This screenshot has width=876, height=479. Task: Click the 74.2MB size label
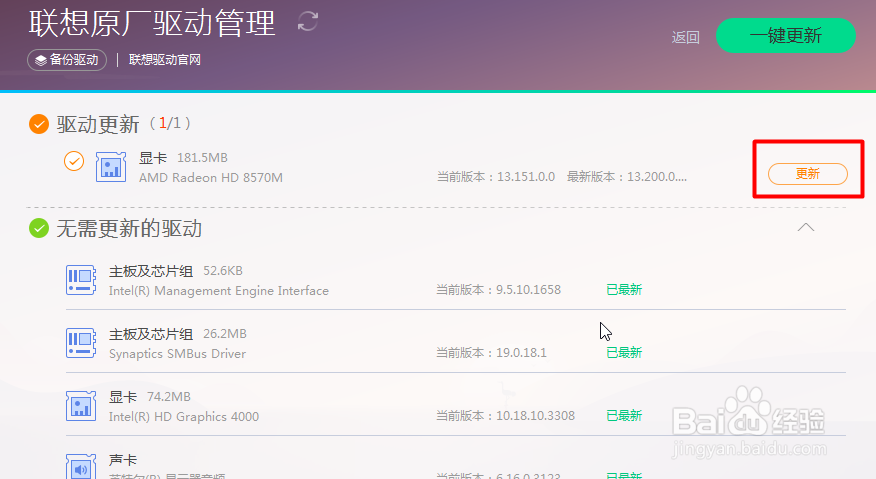tap(169, 397)
